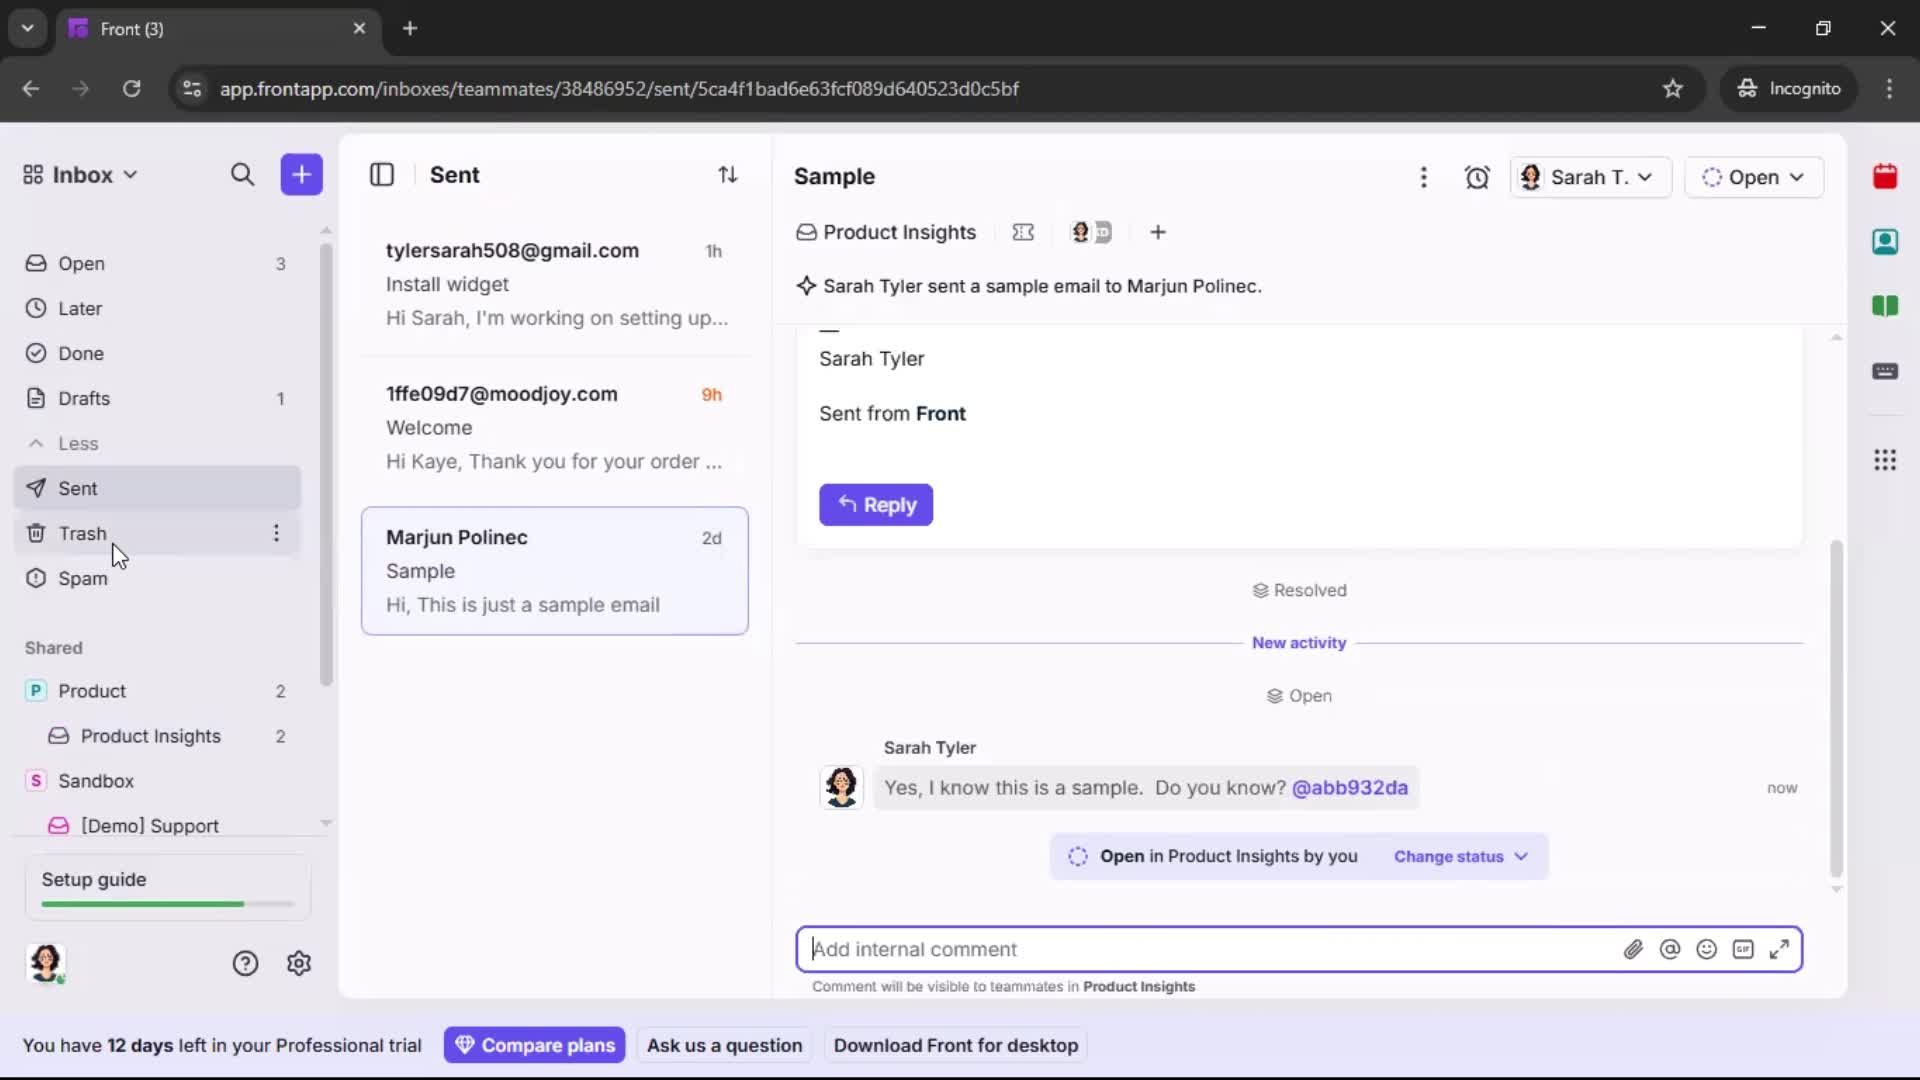Image resolution: width=1920 pixels, height=1080 pixels.
Task: Open the Open status toggle at top right
Action: (x=1754, y=176)
